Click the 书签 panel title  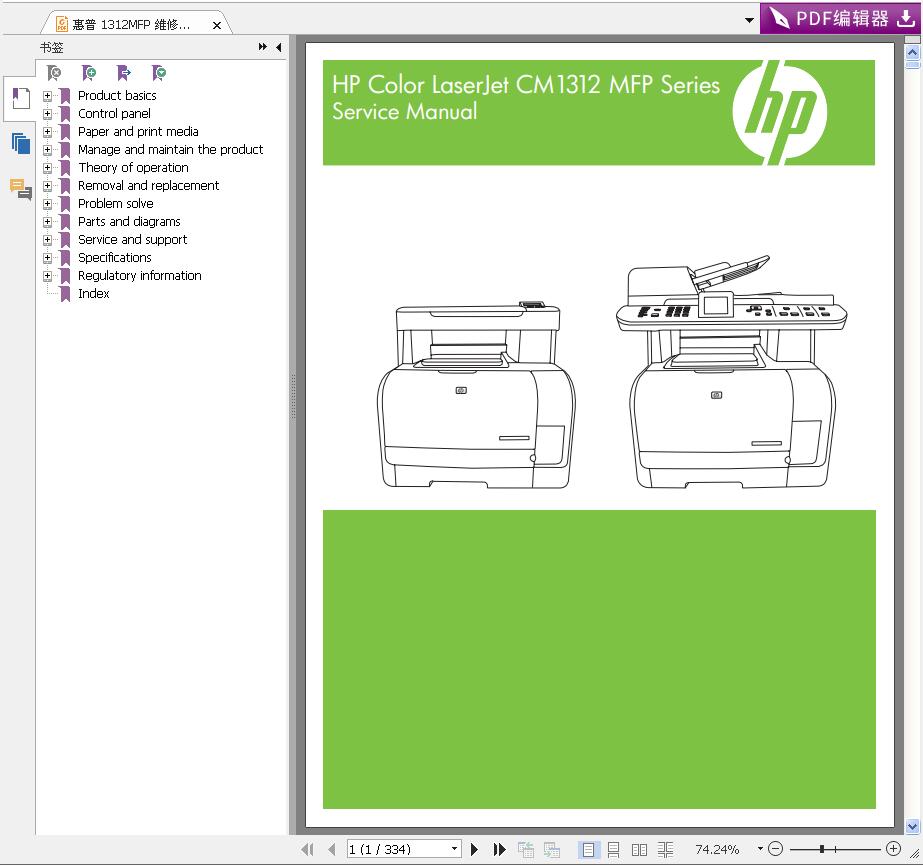[x=52, y=48]
